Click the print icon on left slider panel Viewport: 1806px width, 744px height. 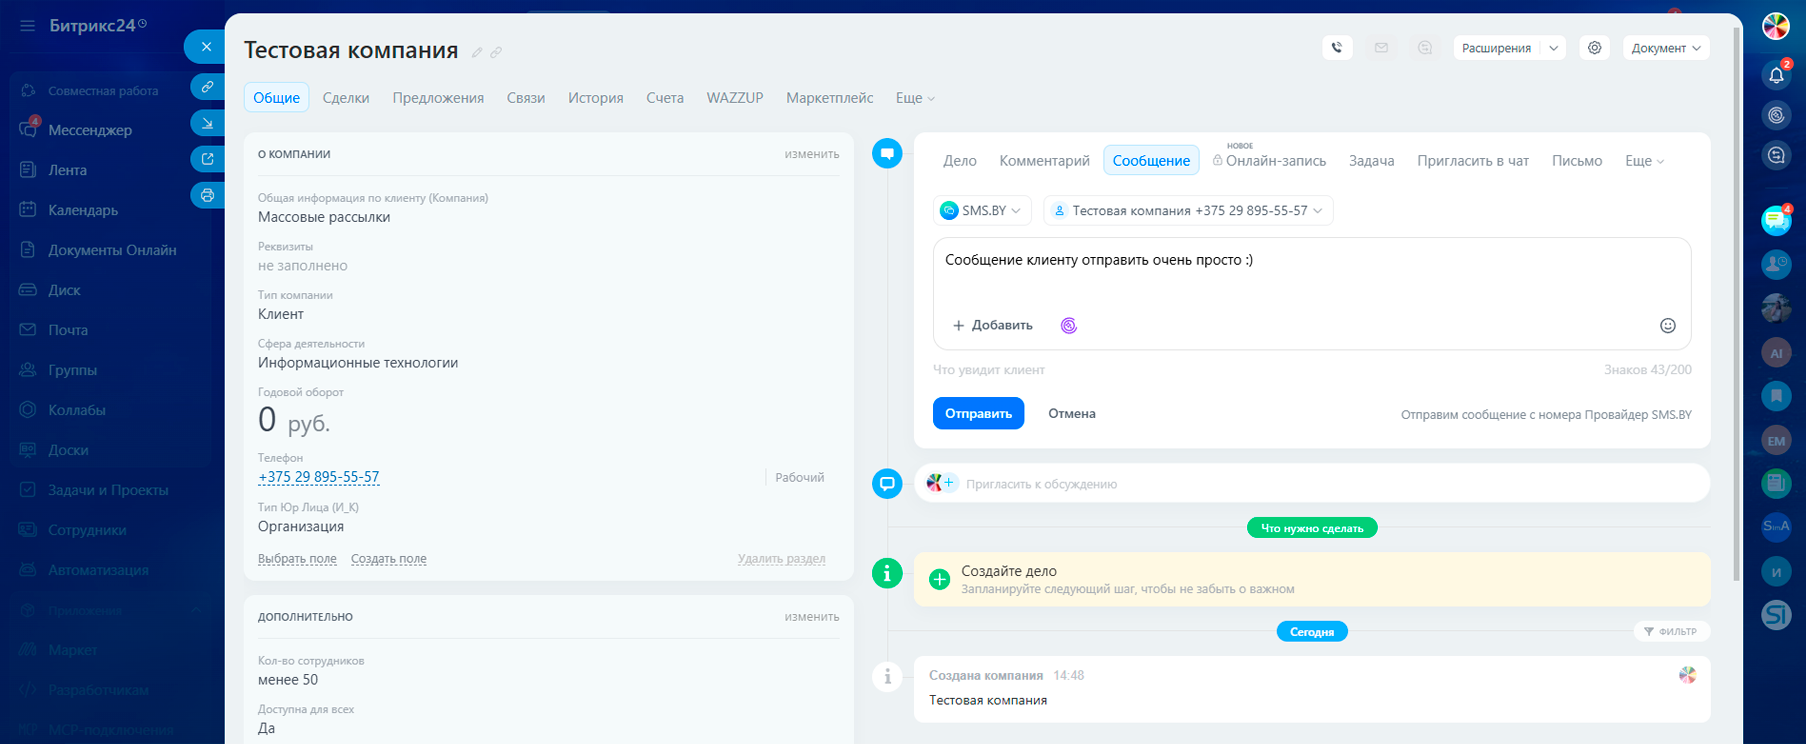tap(207, 196)
